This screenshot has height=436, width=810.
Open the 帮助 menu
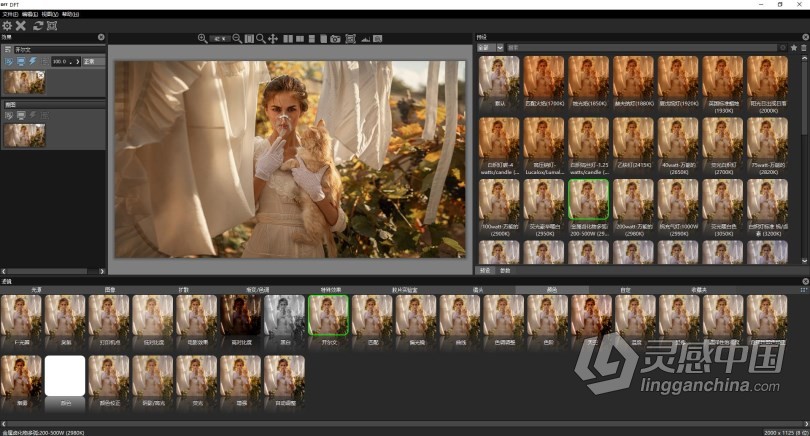point(70,14)
